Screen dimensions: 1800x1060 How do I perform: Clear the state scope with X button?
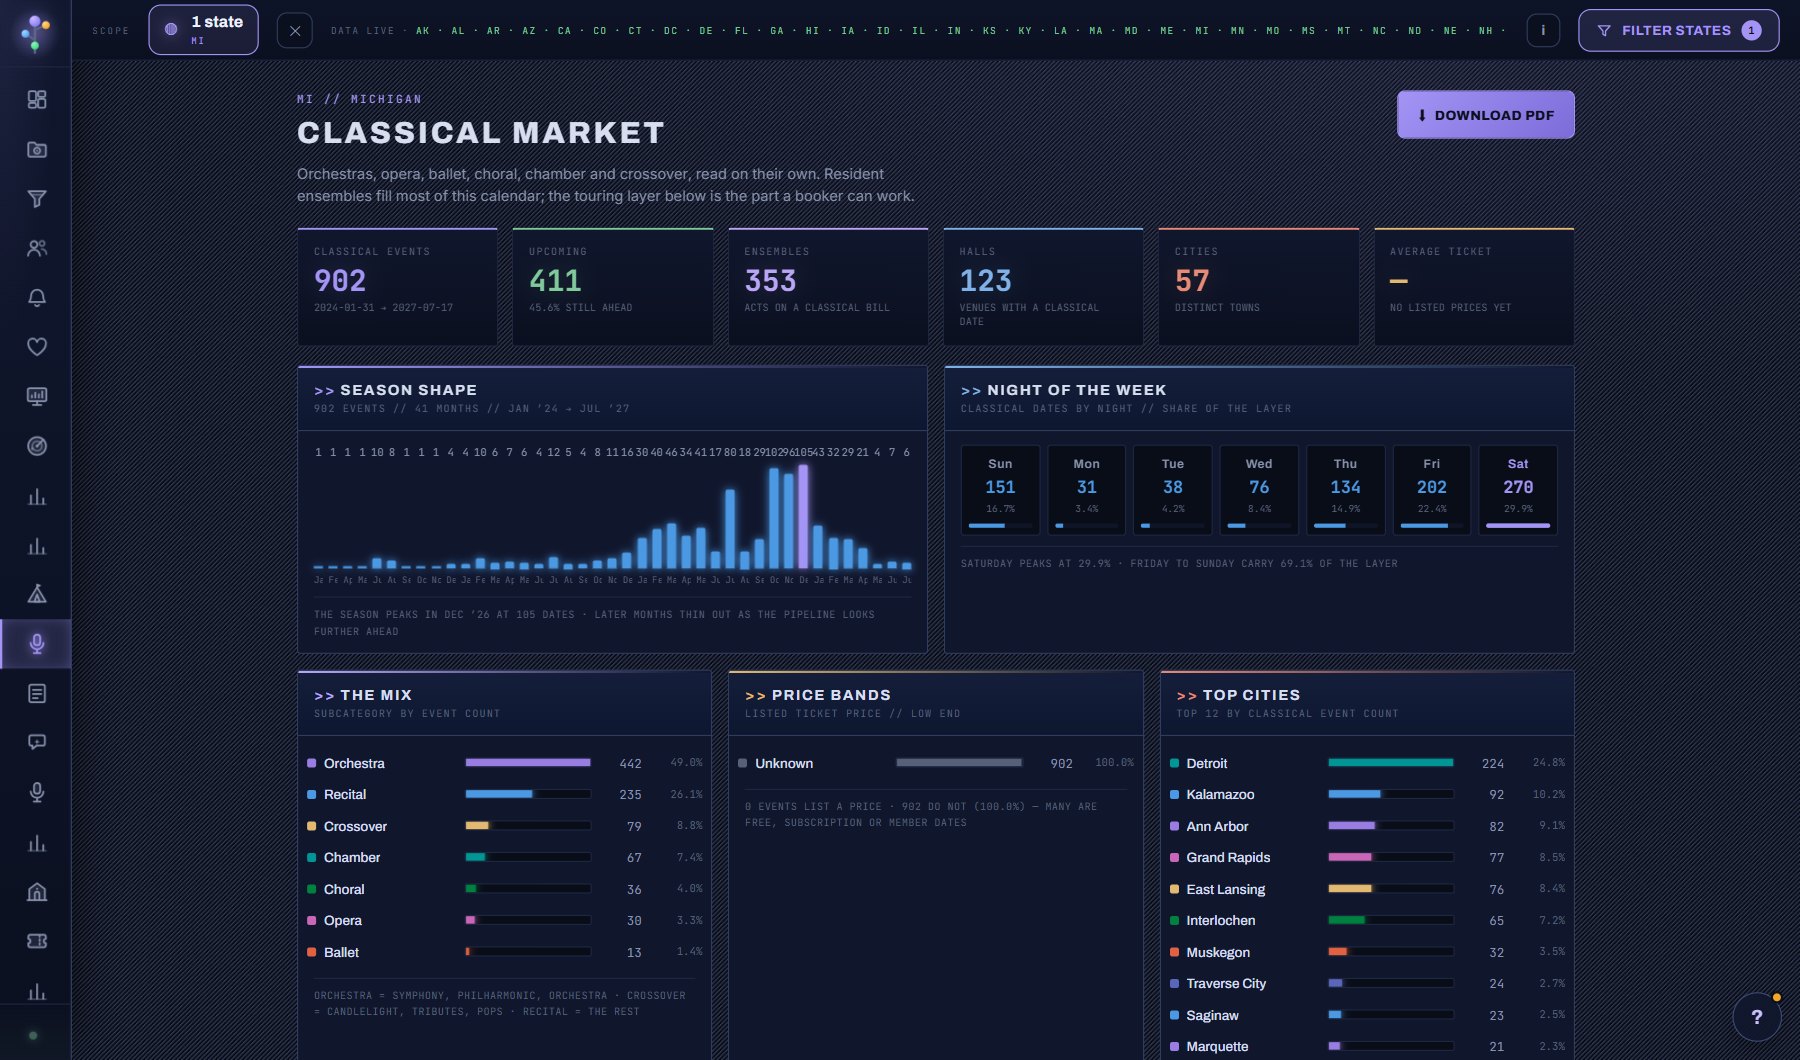click(294, 30)
